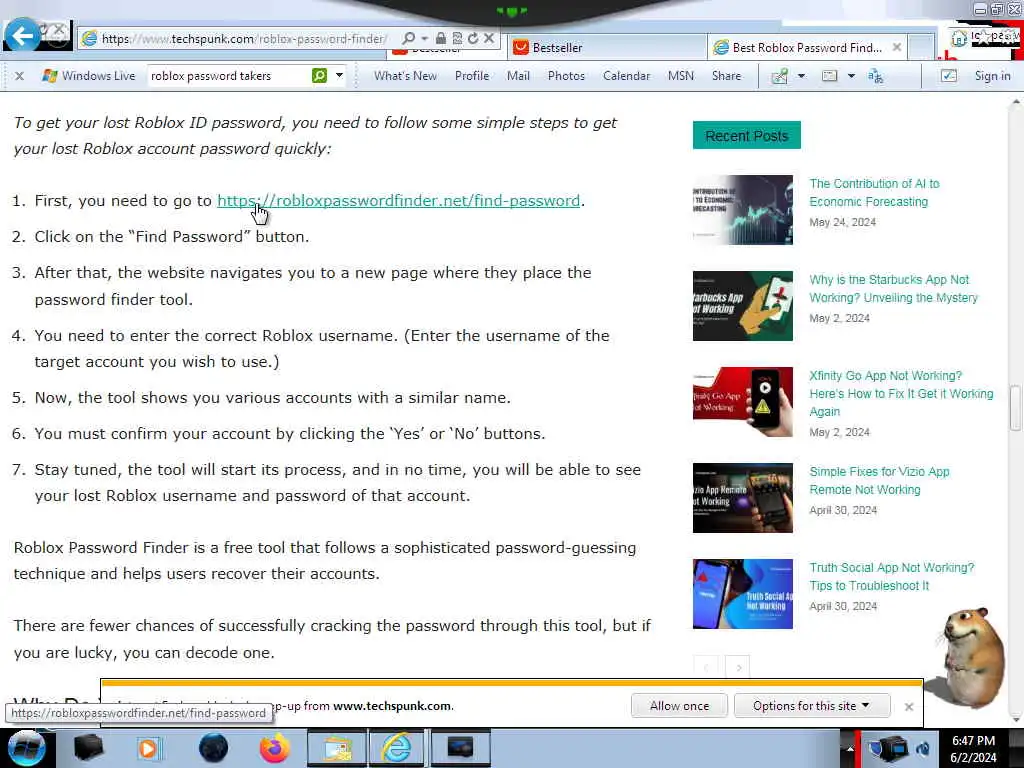Open Truth Social App Not Working post

891,577
